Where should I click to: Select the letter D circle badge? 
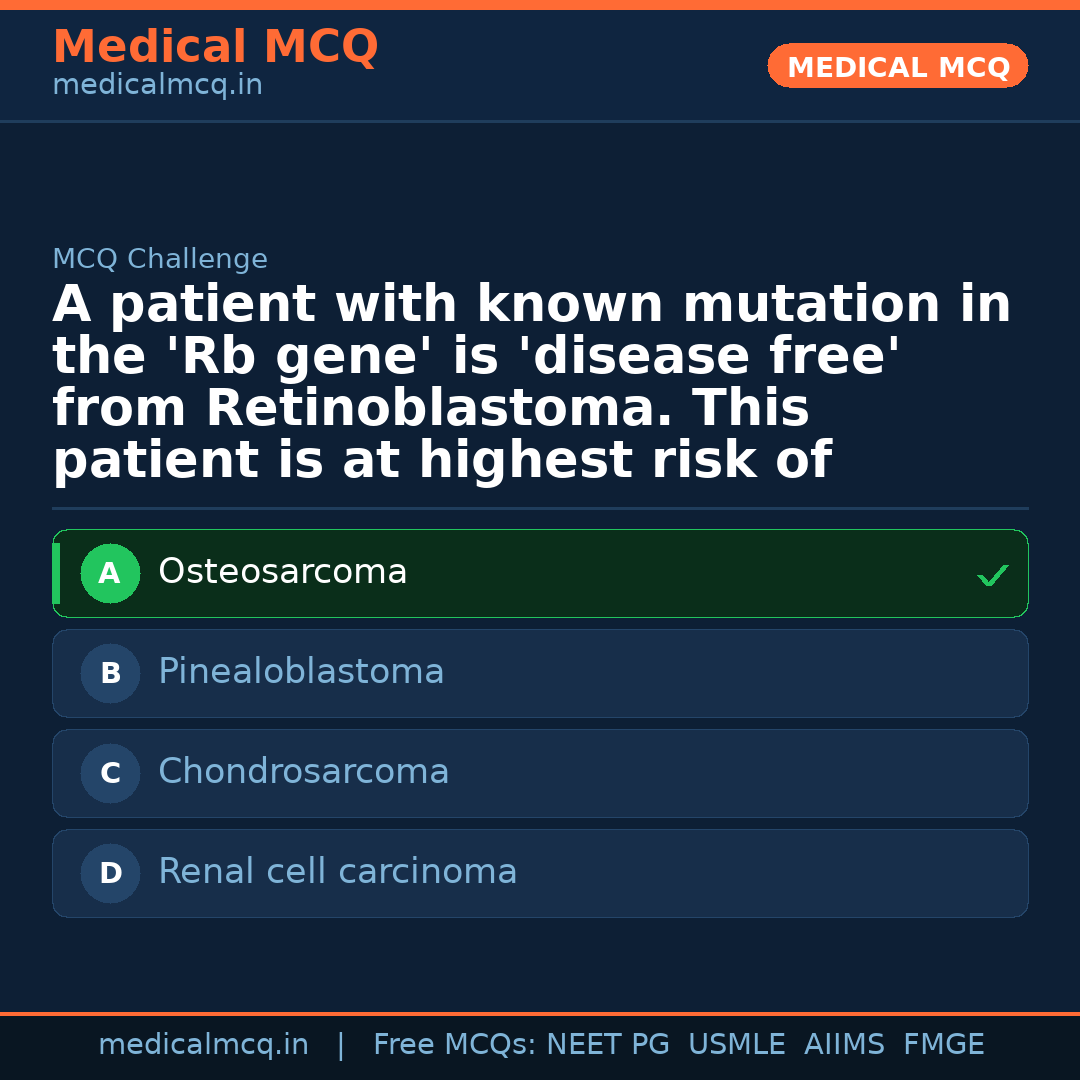point(110,874)
